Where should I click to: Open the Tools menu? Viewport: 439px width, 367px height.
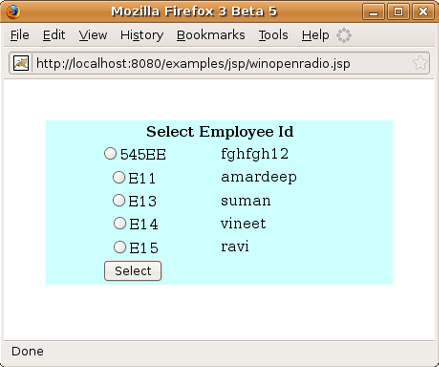click(273, 35)
